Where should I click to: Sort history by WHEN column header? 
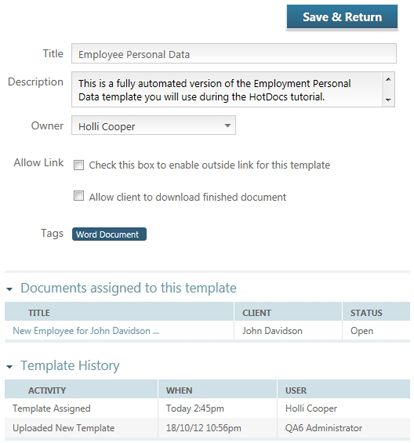[x=179, y=390]
